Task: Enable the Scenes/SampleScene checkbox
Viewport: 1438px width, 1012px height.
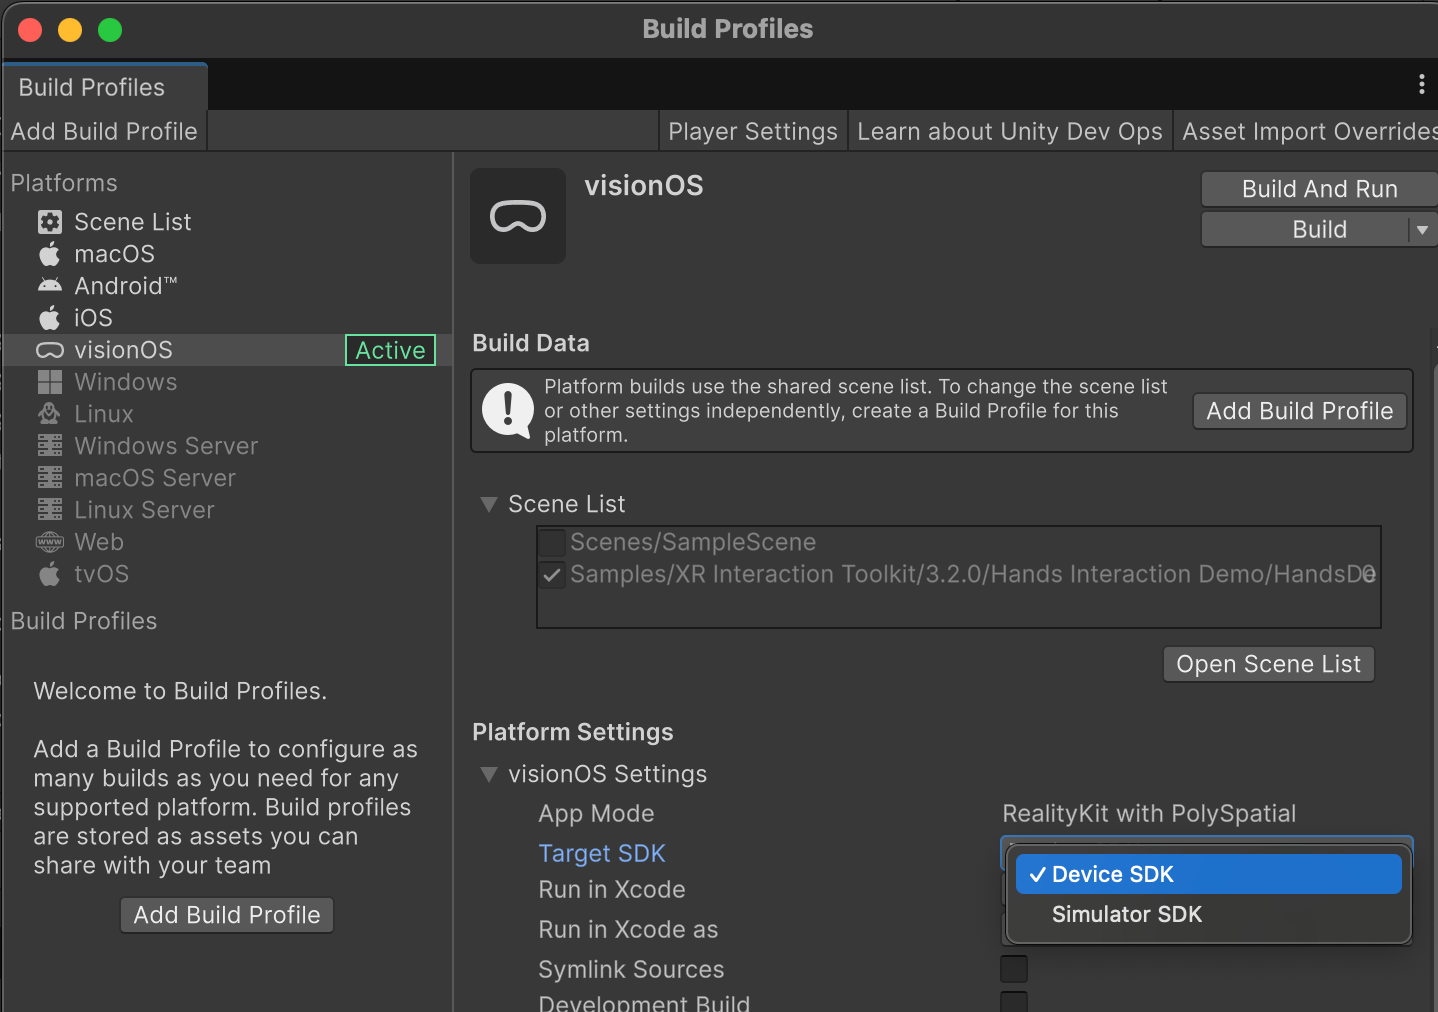Action: coord(552,543)
